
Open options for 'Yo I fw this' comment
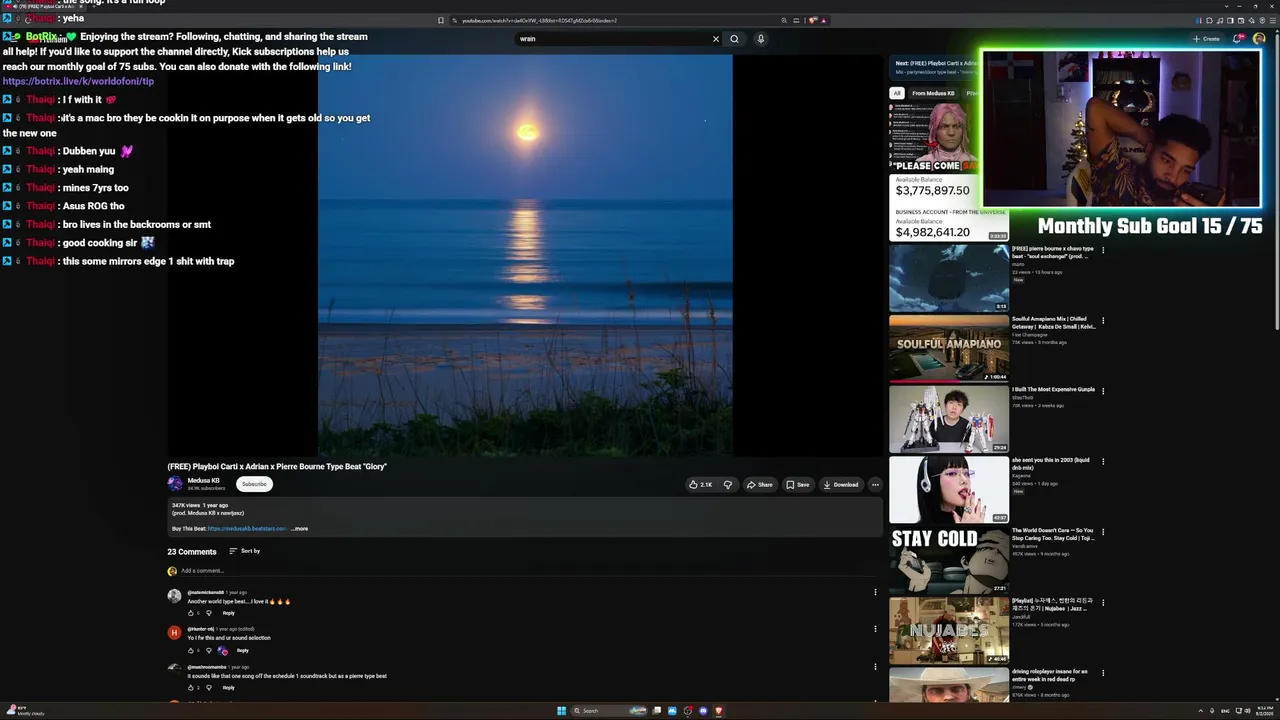click(875, 629)
